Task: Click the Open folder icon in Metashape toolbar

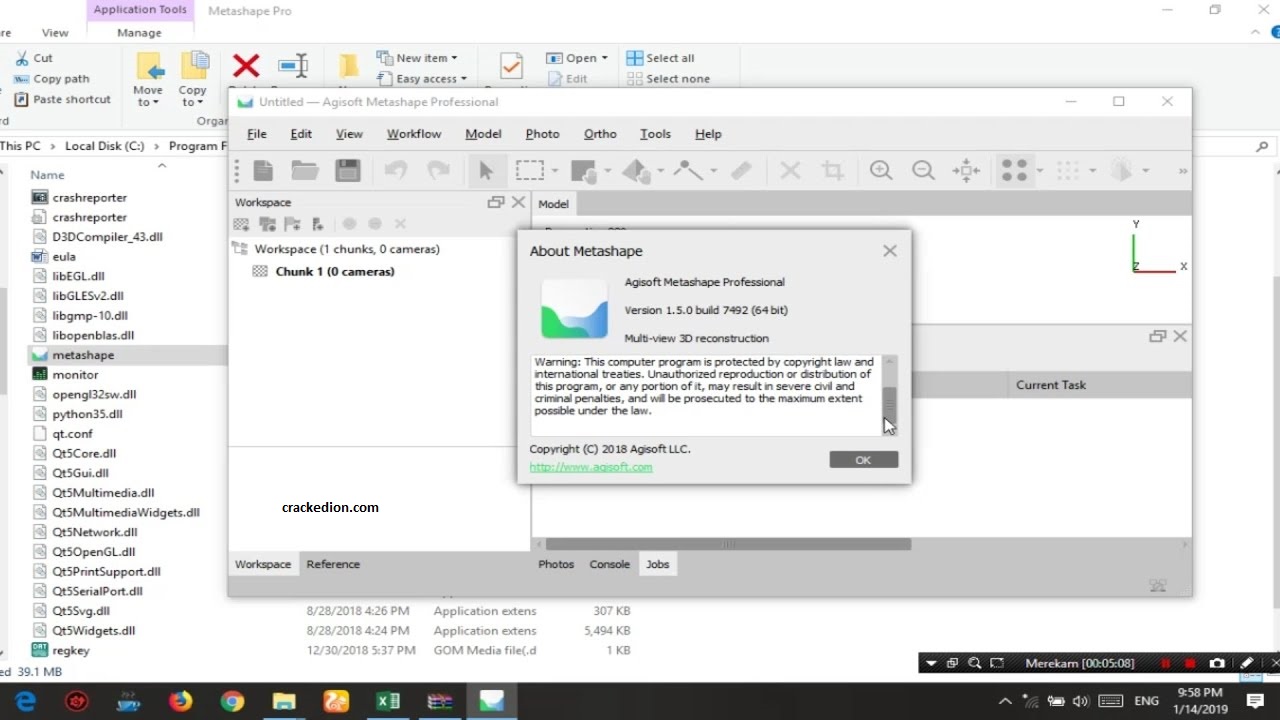Action: click(x=305, y=171)
